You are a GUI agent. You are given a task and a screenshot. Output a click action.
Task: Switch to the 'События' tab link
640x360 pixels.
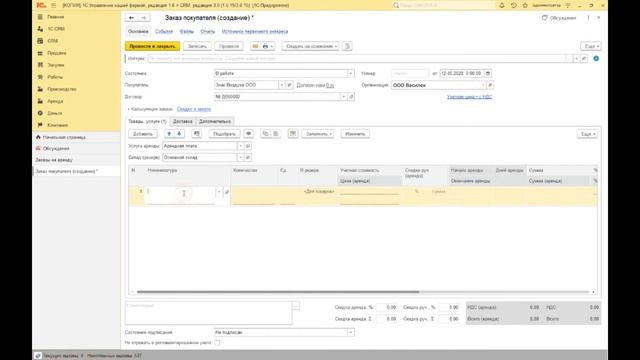pyautogui.click(x=164, y=31)
